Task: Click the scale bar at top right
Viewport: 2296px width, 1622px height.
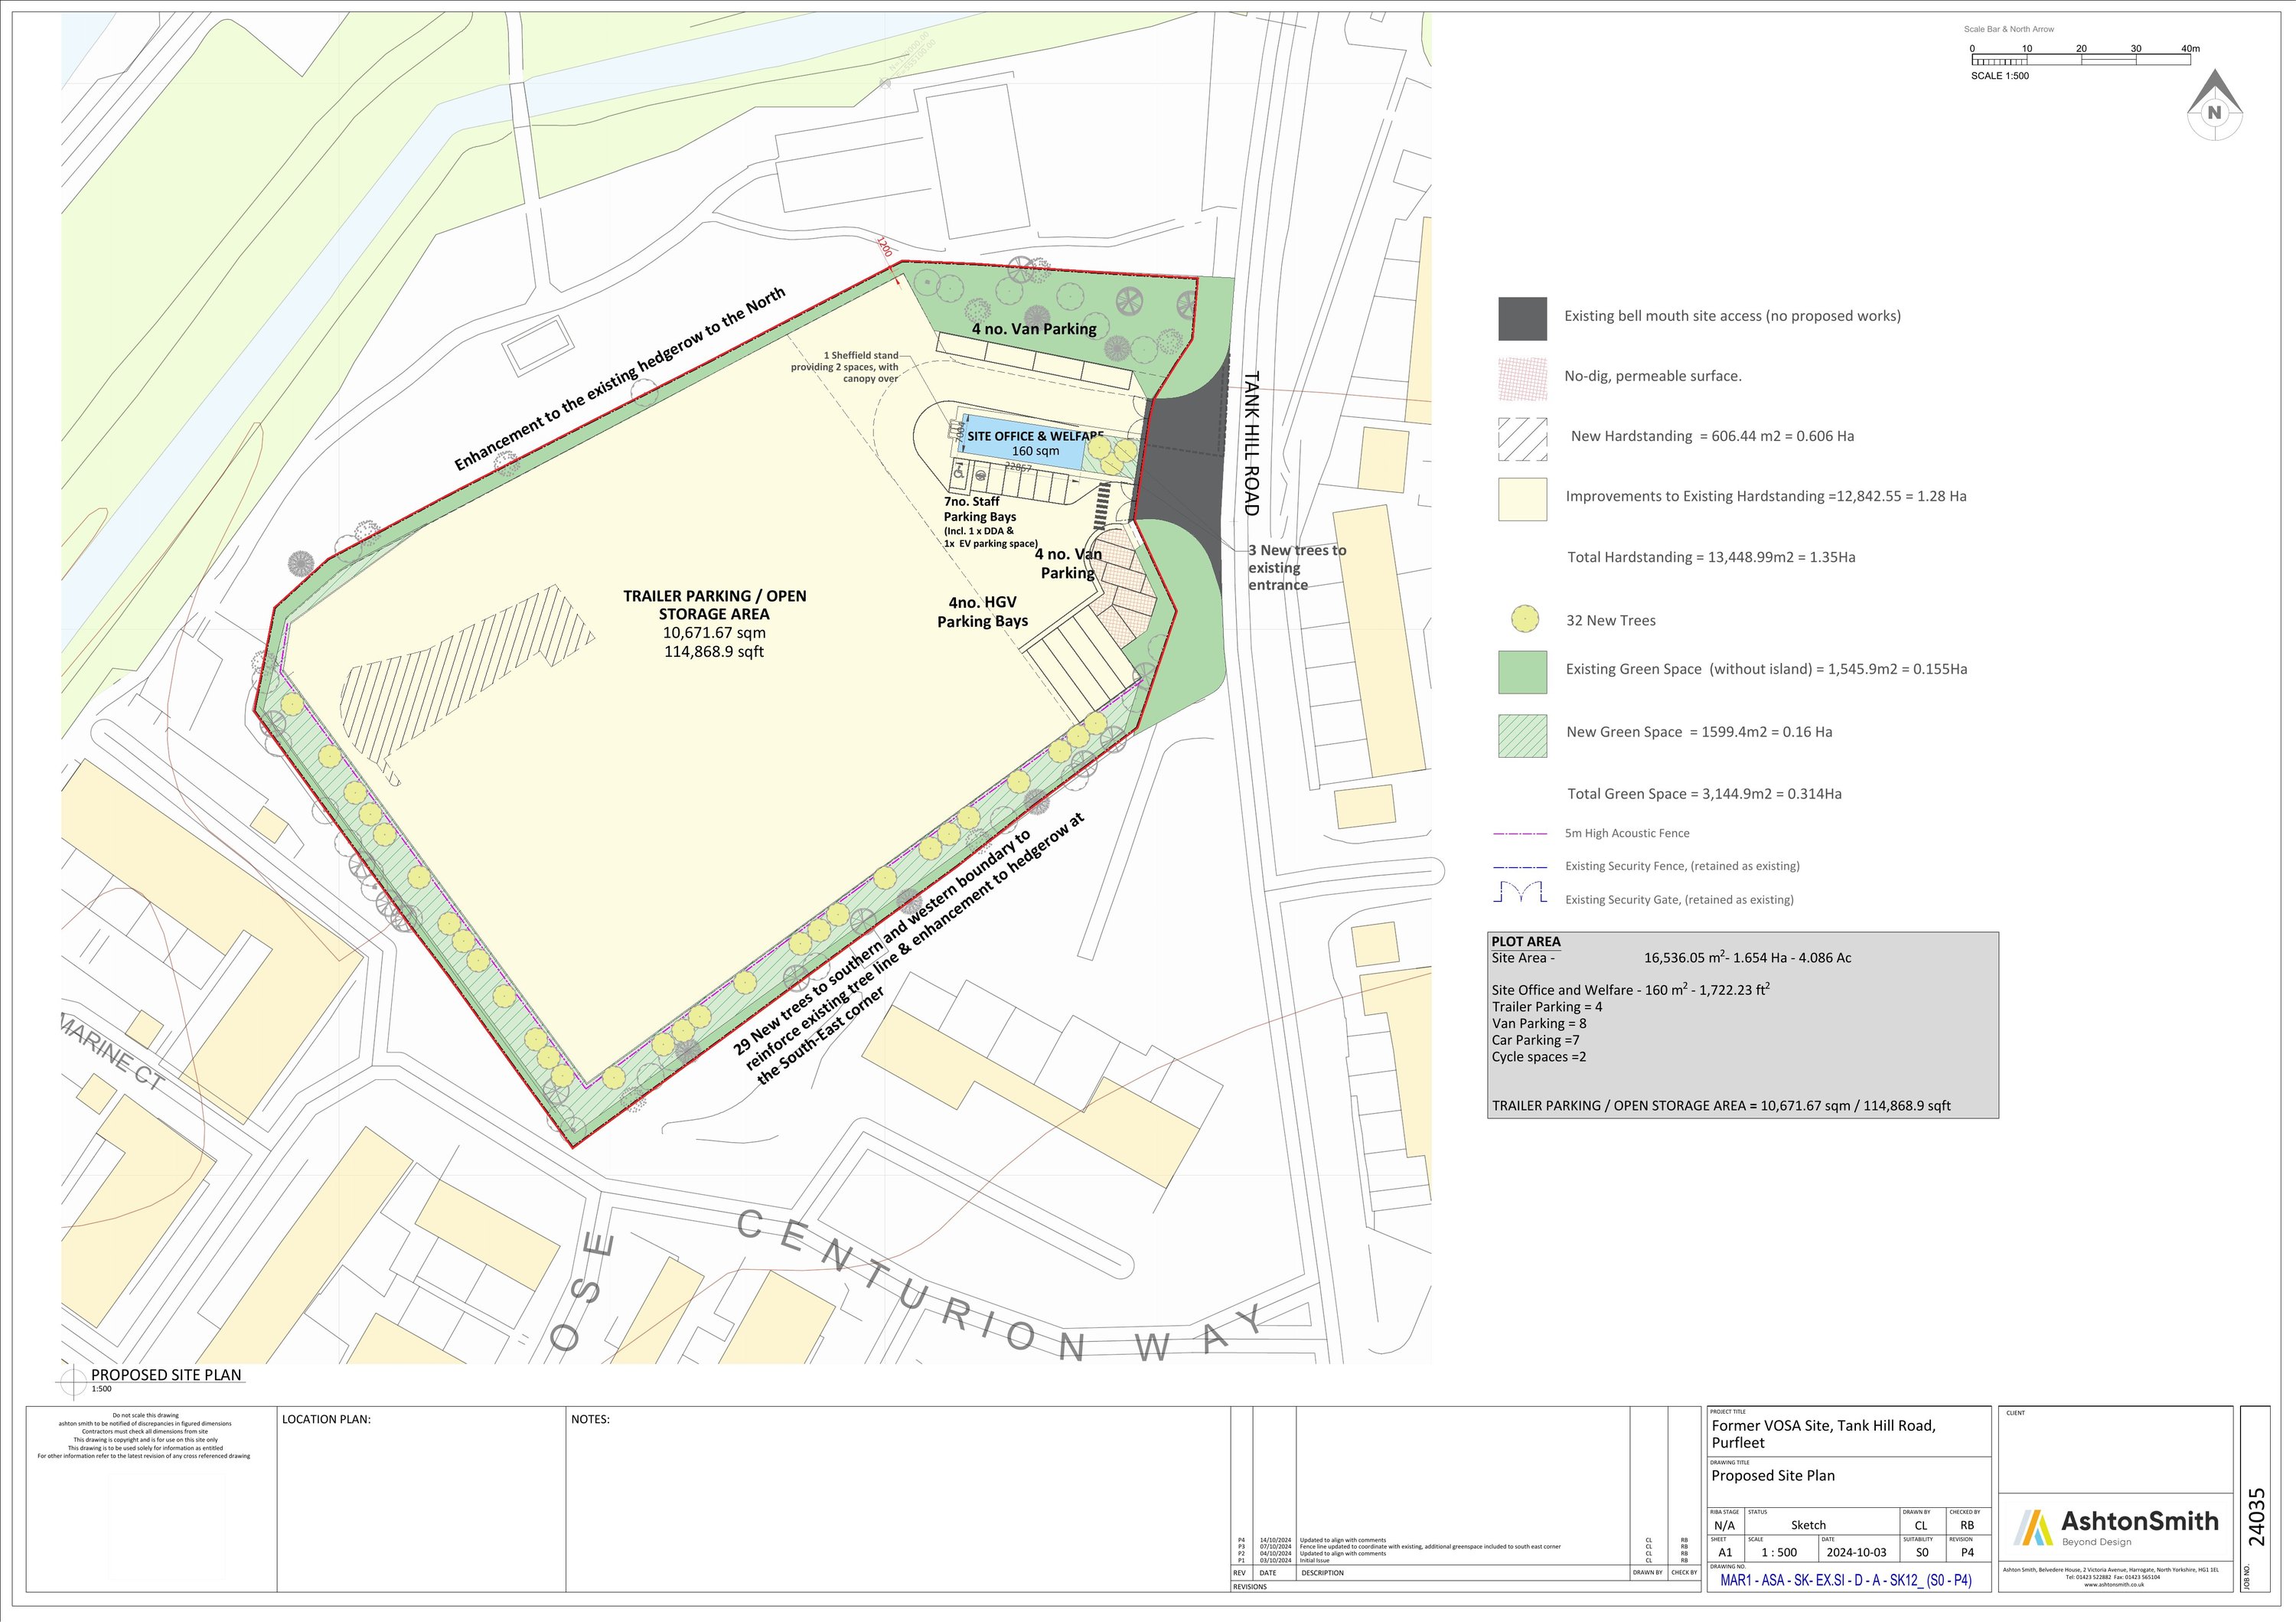Action: click(2080, 60)
